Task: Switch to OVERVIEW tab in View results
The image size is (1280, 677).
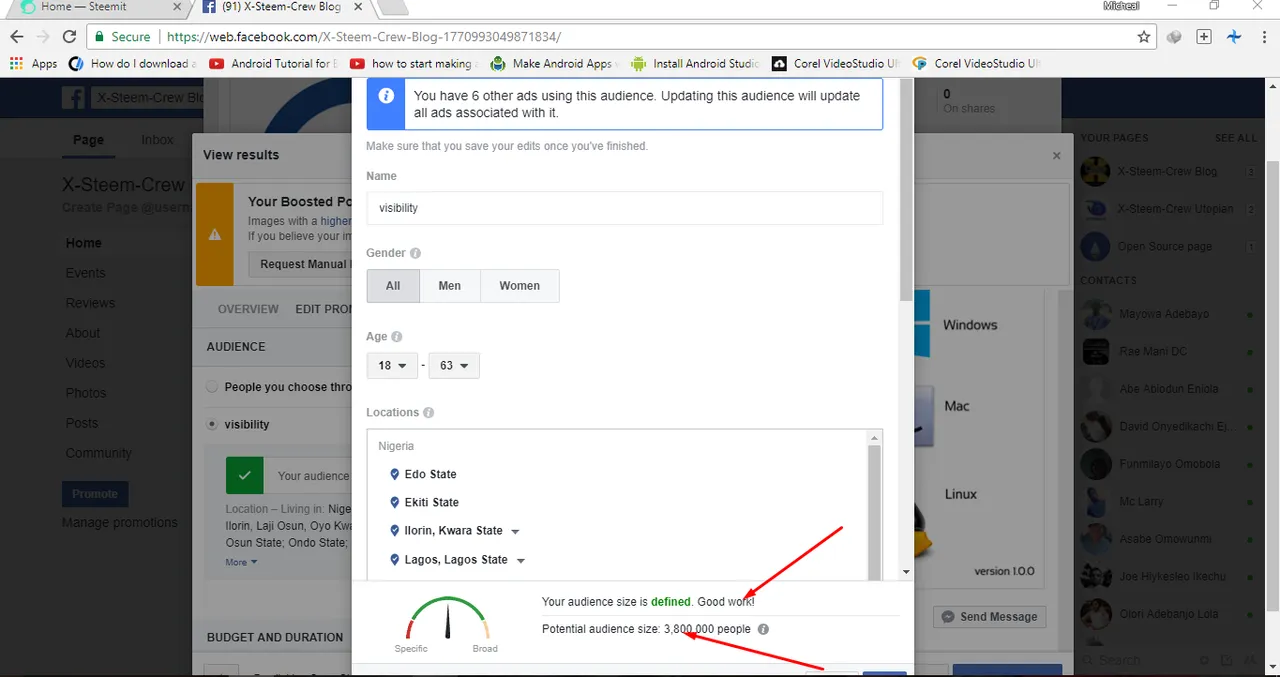Action: click(248, 309)
